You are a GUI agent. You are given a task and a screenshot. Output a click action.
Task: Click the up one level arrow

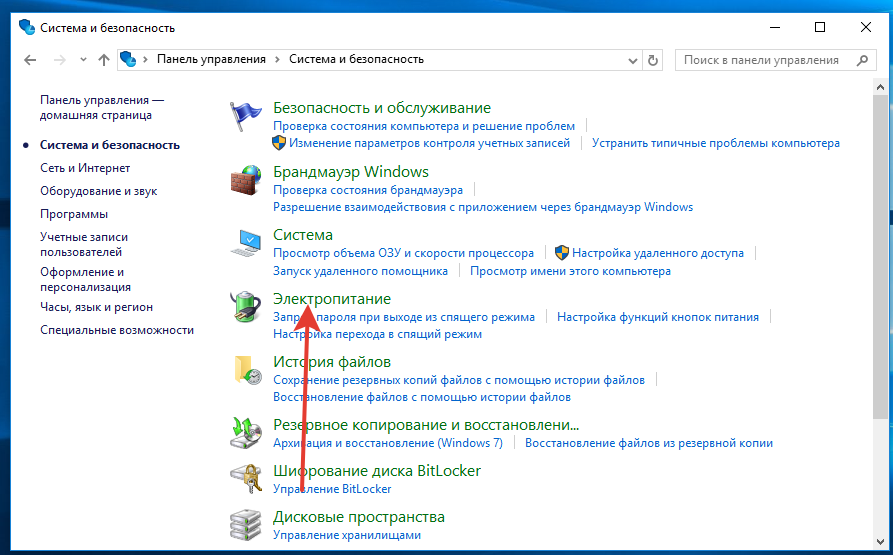pos(104,60)
